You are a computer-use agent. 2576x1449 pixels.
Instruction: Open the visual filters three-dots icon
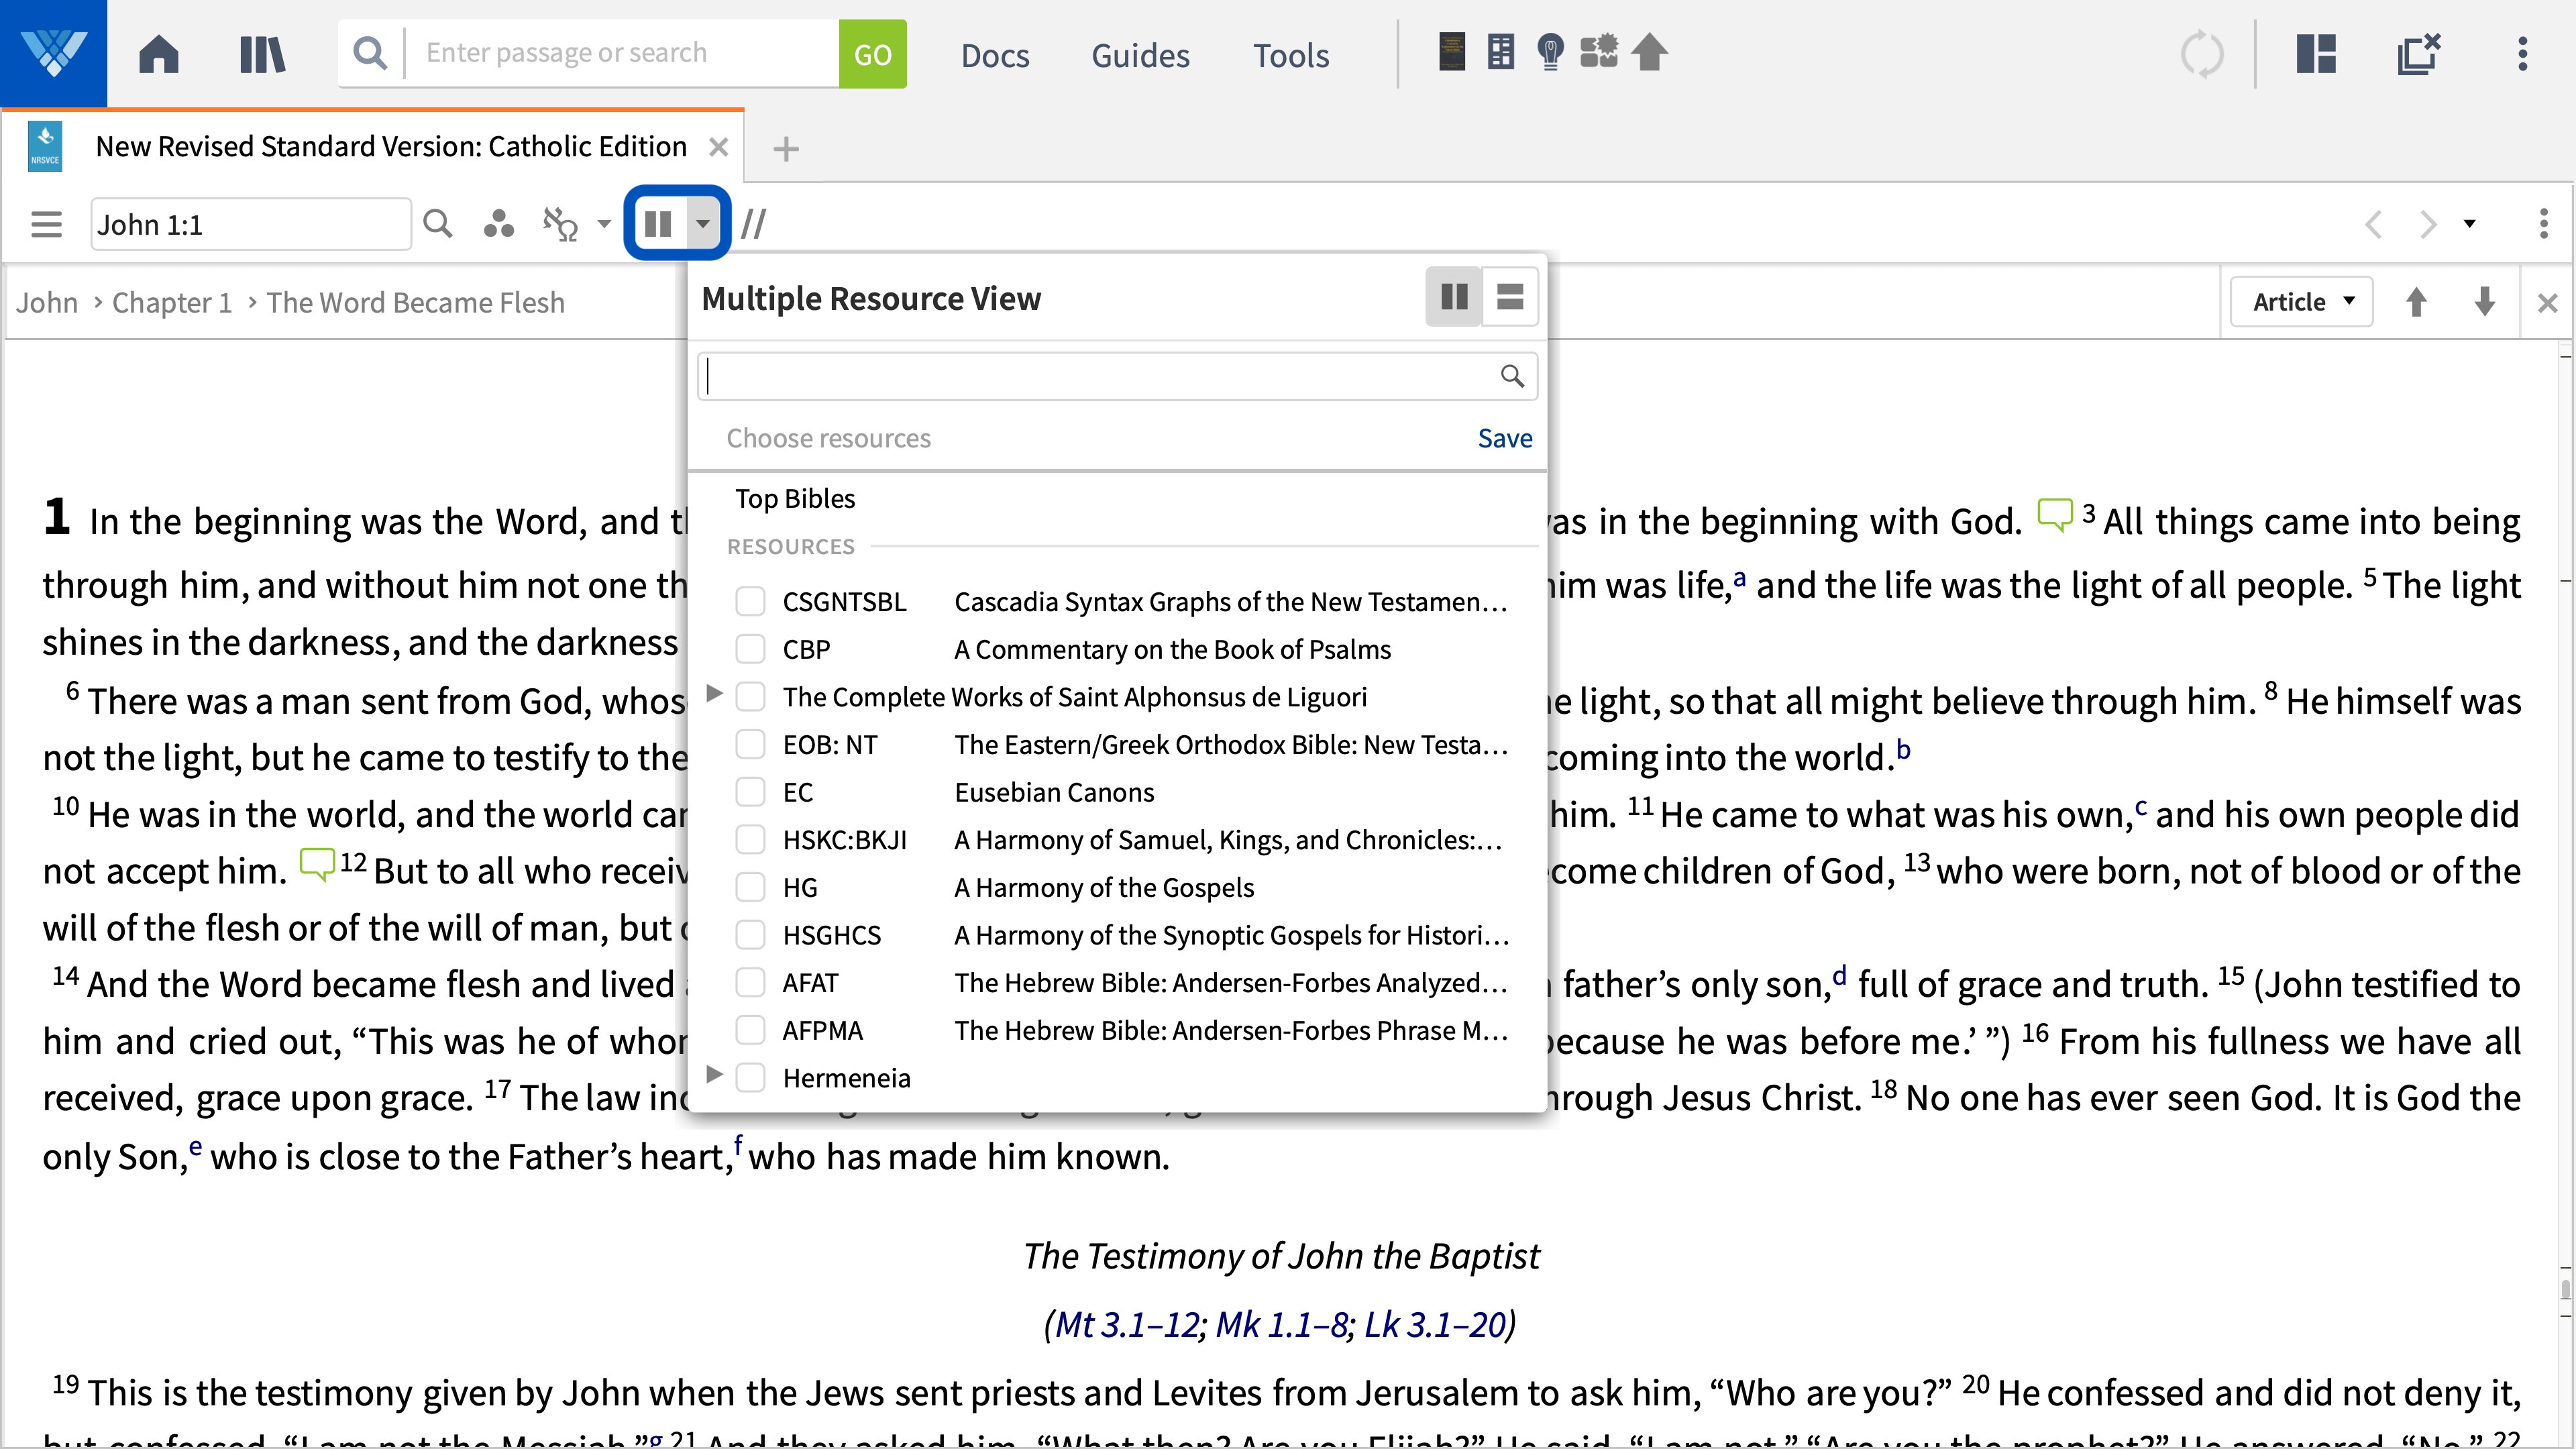point(498,224)
